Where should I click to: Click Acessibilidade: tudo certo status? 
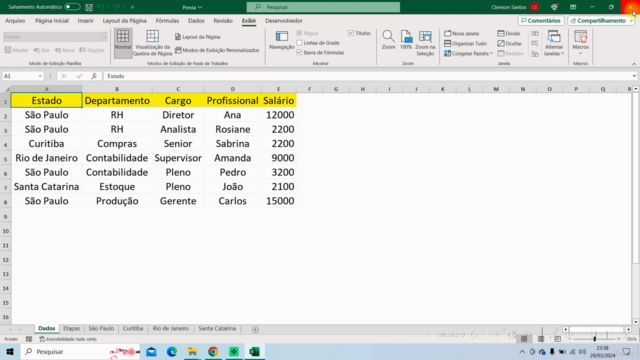coord(68,339)
